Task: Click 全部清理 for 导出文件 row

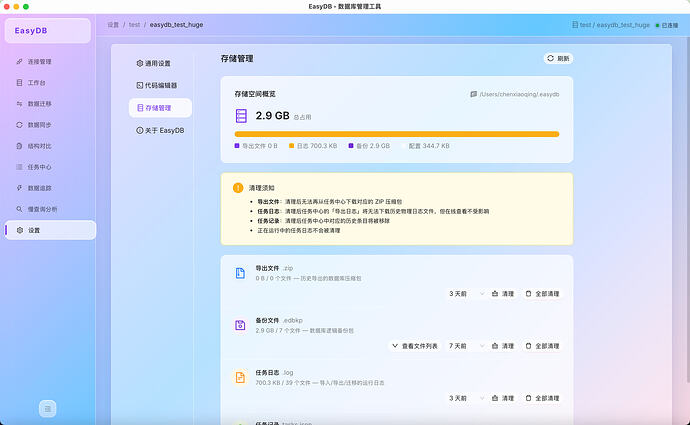Action: click(x=542, y=293)
